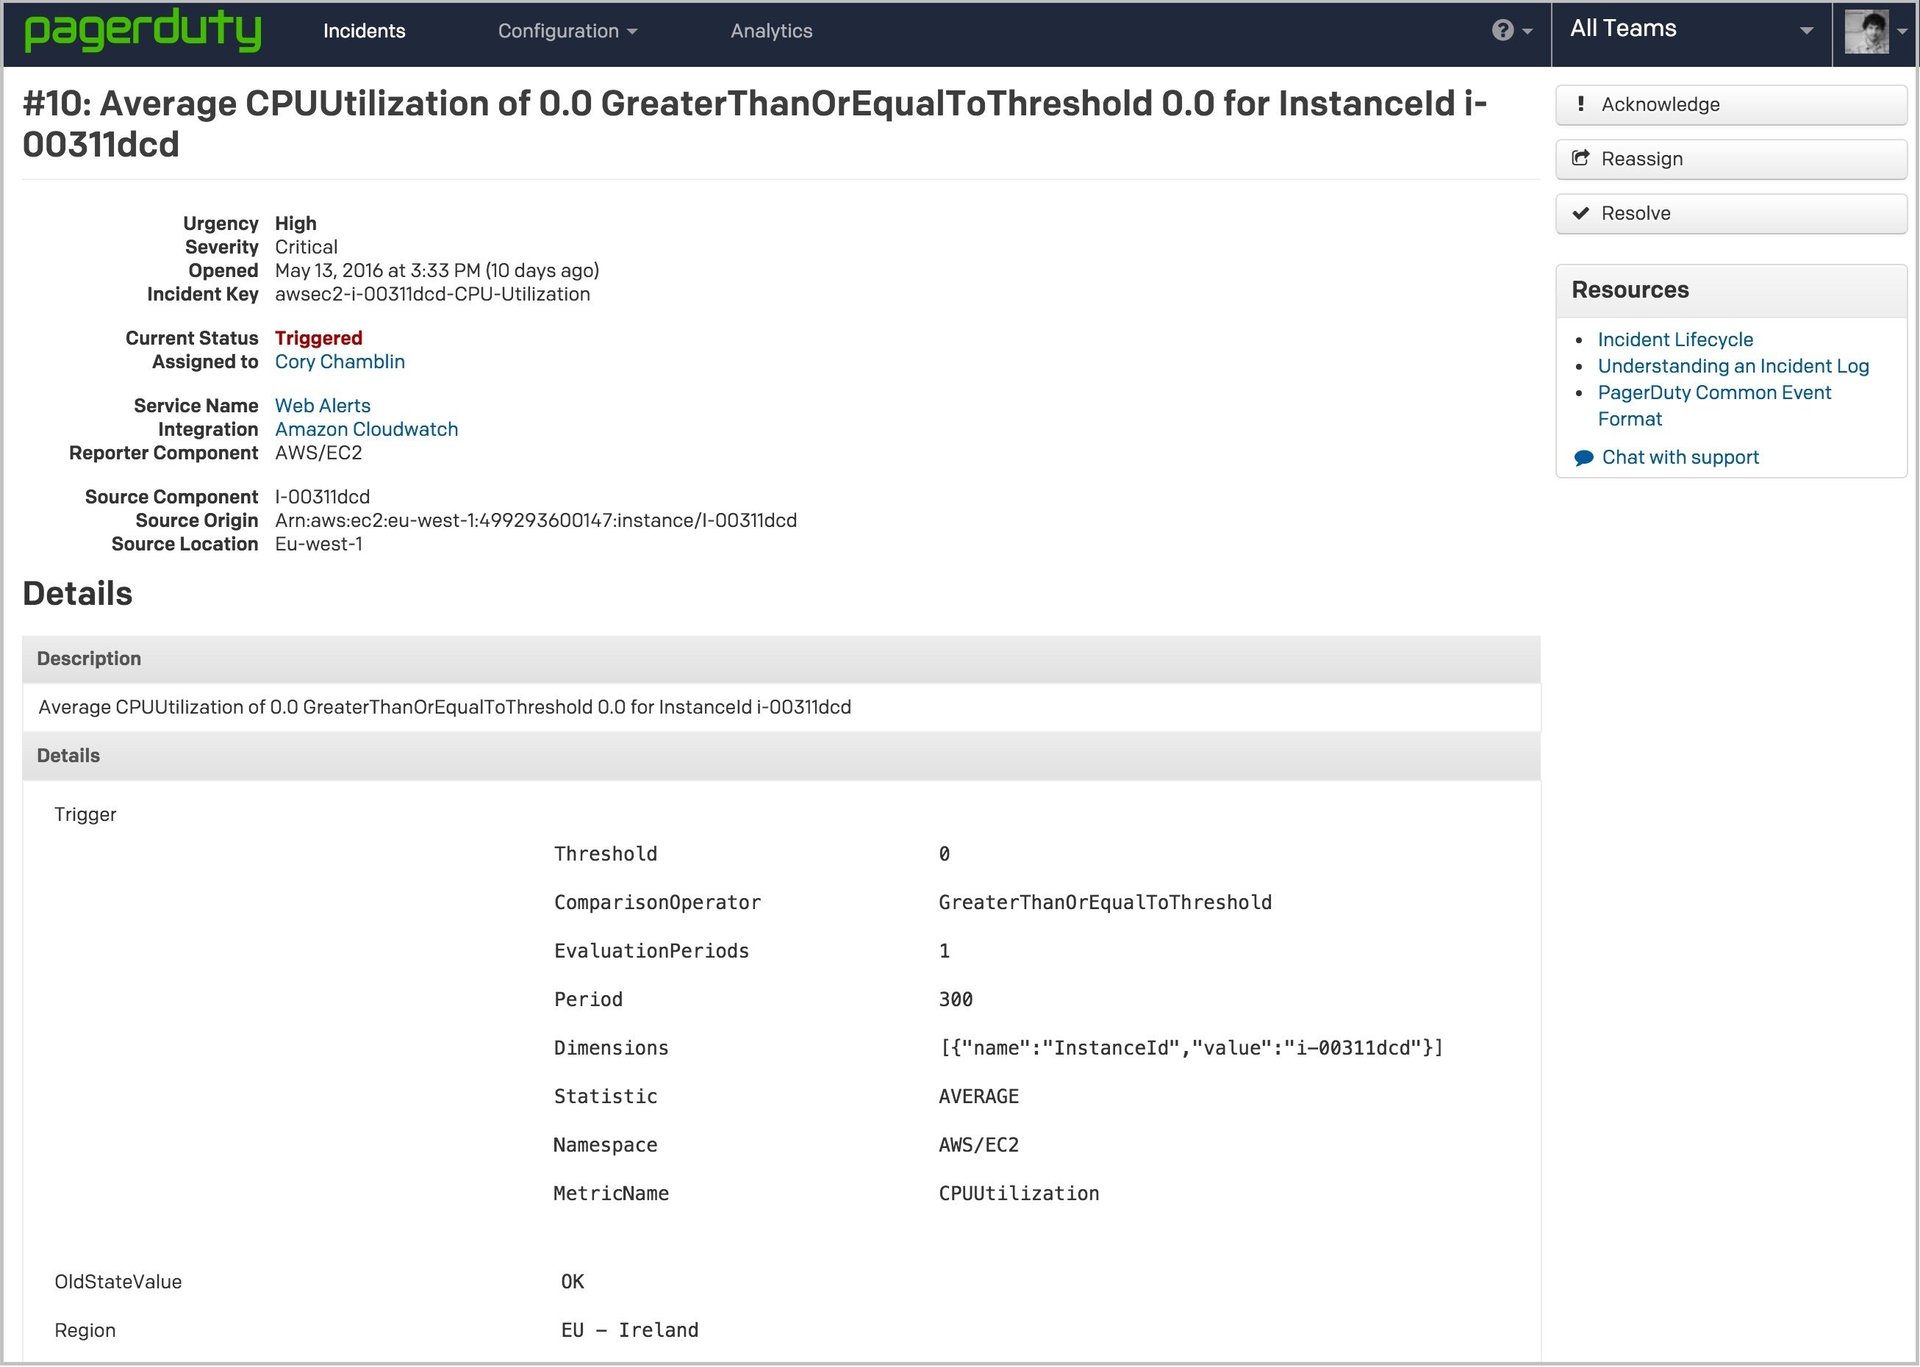Viewport: 1920px width, 1367px height.
Task: Open PagerDuty Common Event Format link
Action: tap(1714, 393)
